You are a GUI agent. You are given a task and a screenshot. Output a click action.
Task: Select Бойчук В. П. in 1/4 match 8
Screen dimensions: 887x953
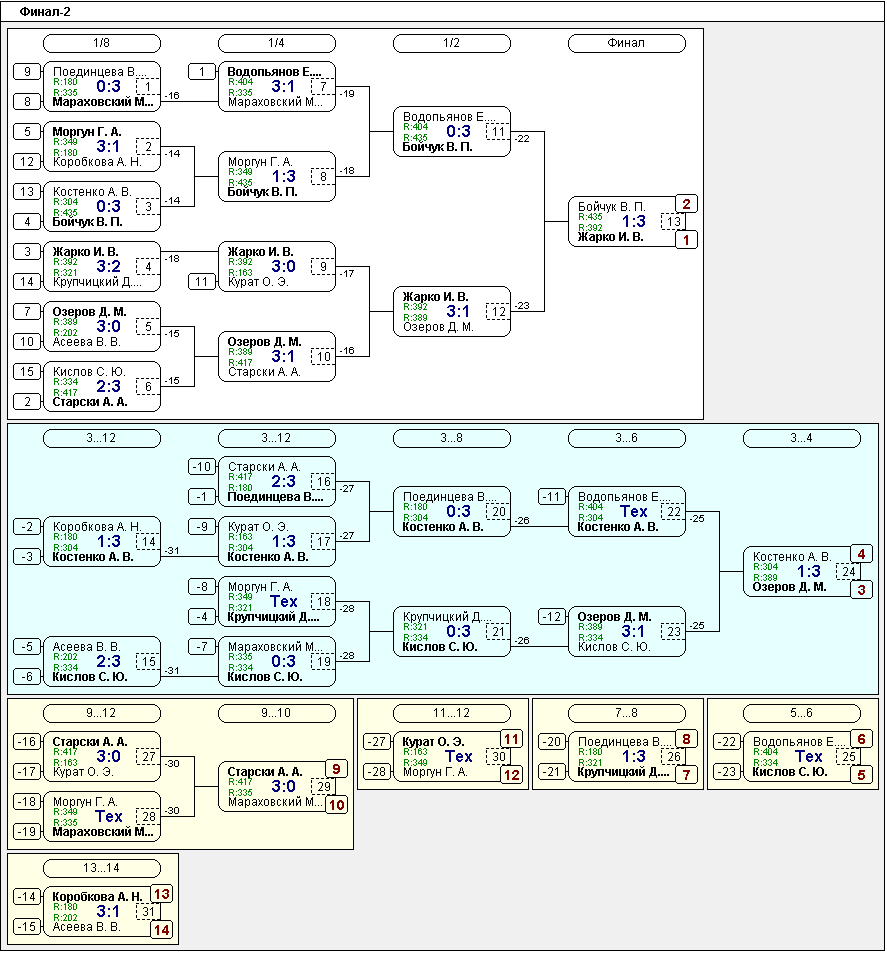[262, 192]
